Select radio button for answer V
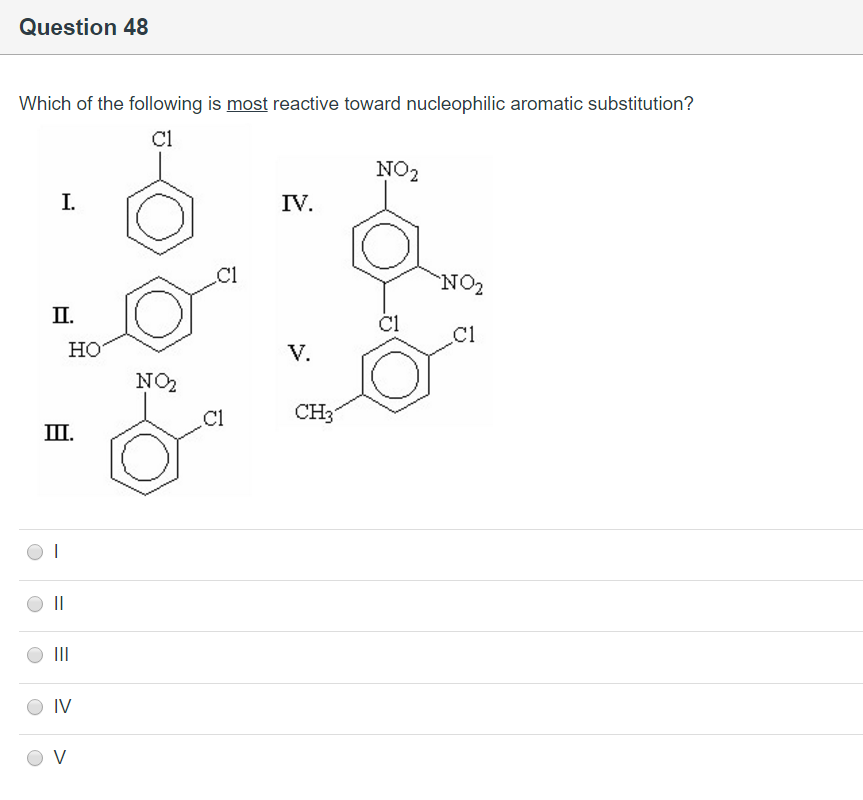Viewport: 863px width, 800px height. click(33, 757)
